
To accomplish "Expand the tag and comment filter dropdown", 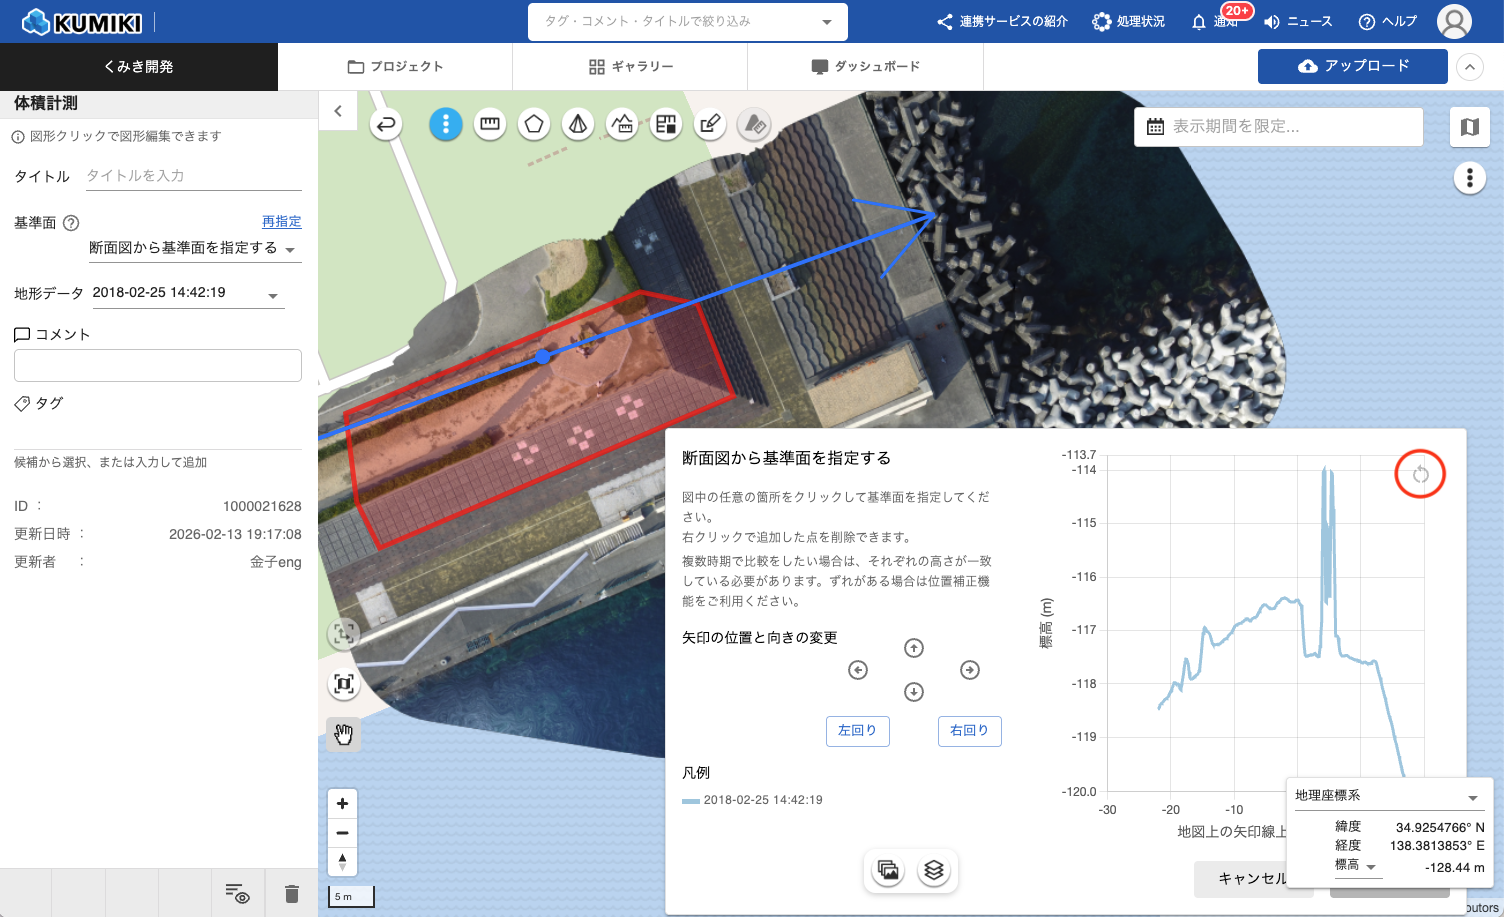I will (826, 22).
